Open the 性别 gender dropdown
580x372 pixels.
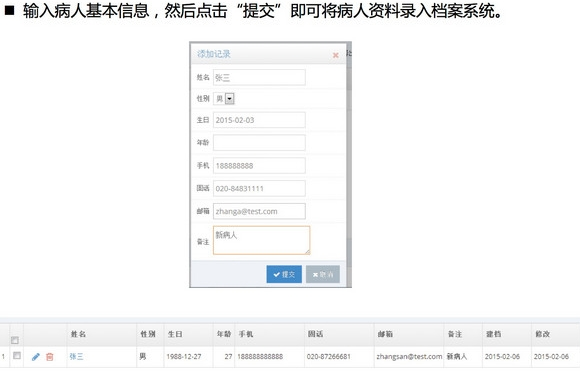[x=224, y=99]
